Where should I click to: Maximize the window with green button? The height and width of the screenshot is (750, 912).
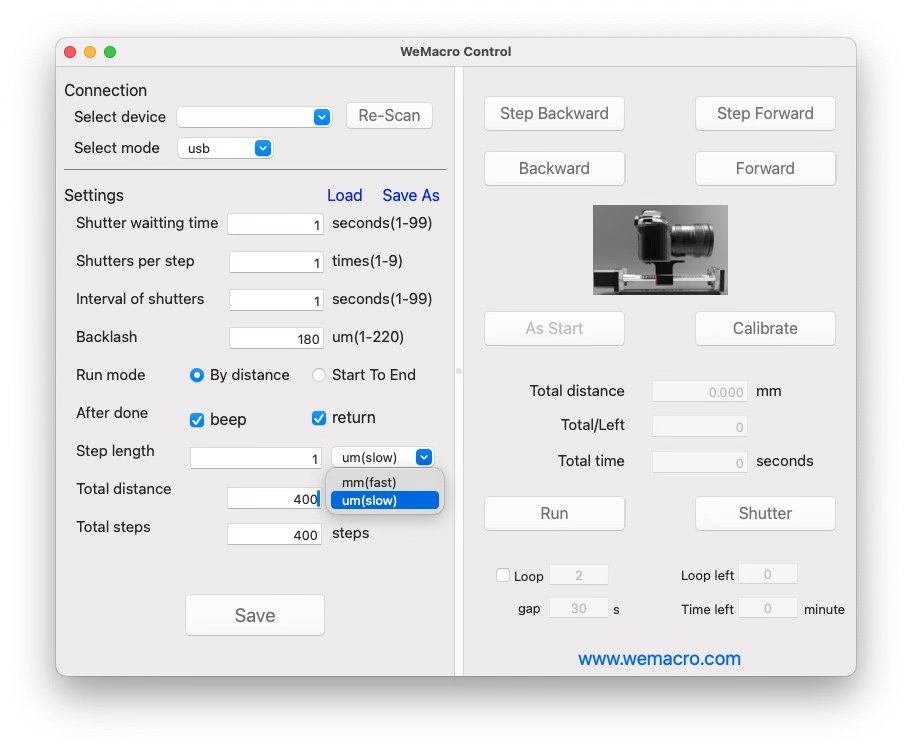pyautogui.click(x=110, y=52)
